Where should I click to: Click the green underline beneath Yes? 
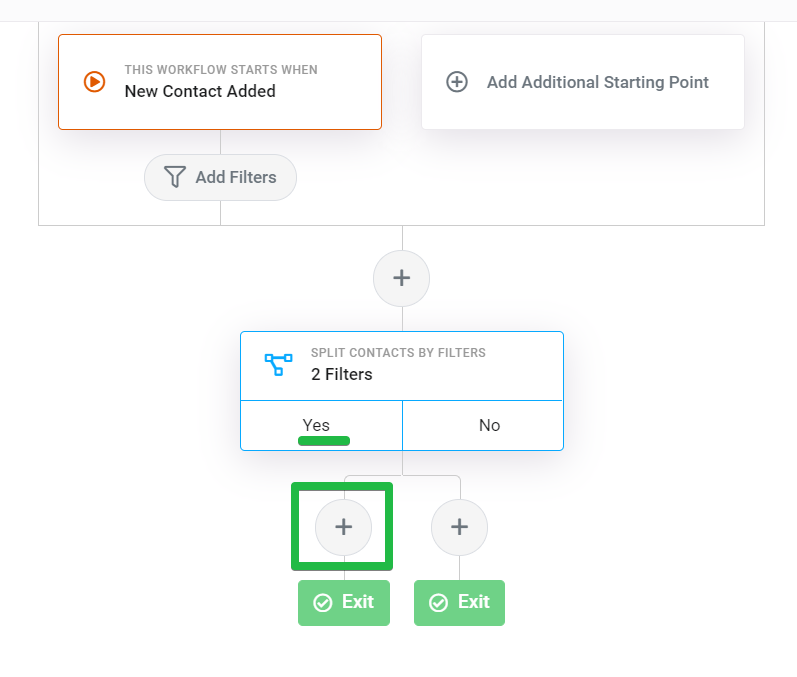(x=324, y=441)
